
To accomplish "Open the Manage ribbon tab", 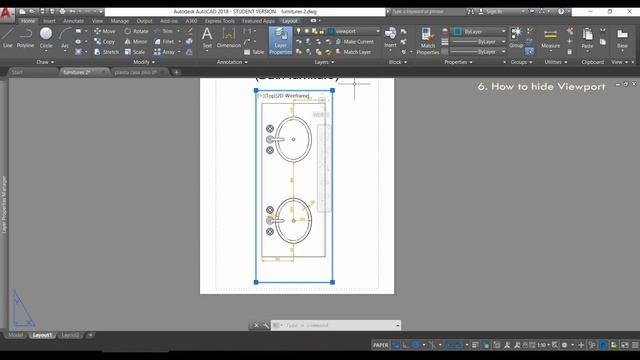I will (120, 21).
